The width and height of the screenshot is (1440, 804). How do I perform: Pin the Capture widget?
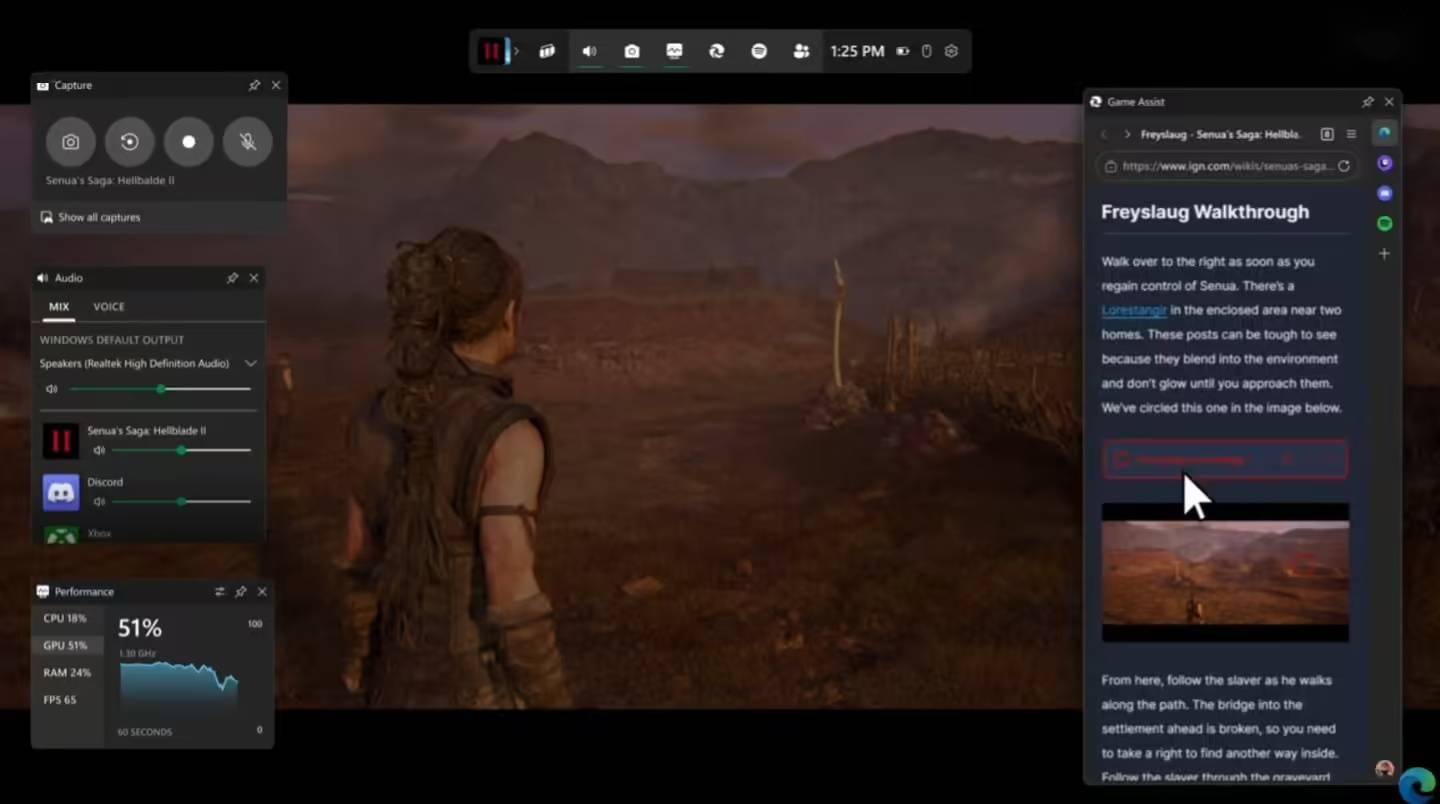[254, 86]
